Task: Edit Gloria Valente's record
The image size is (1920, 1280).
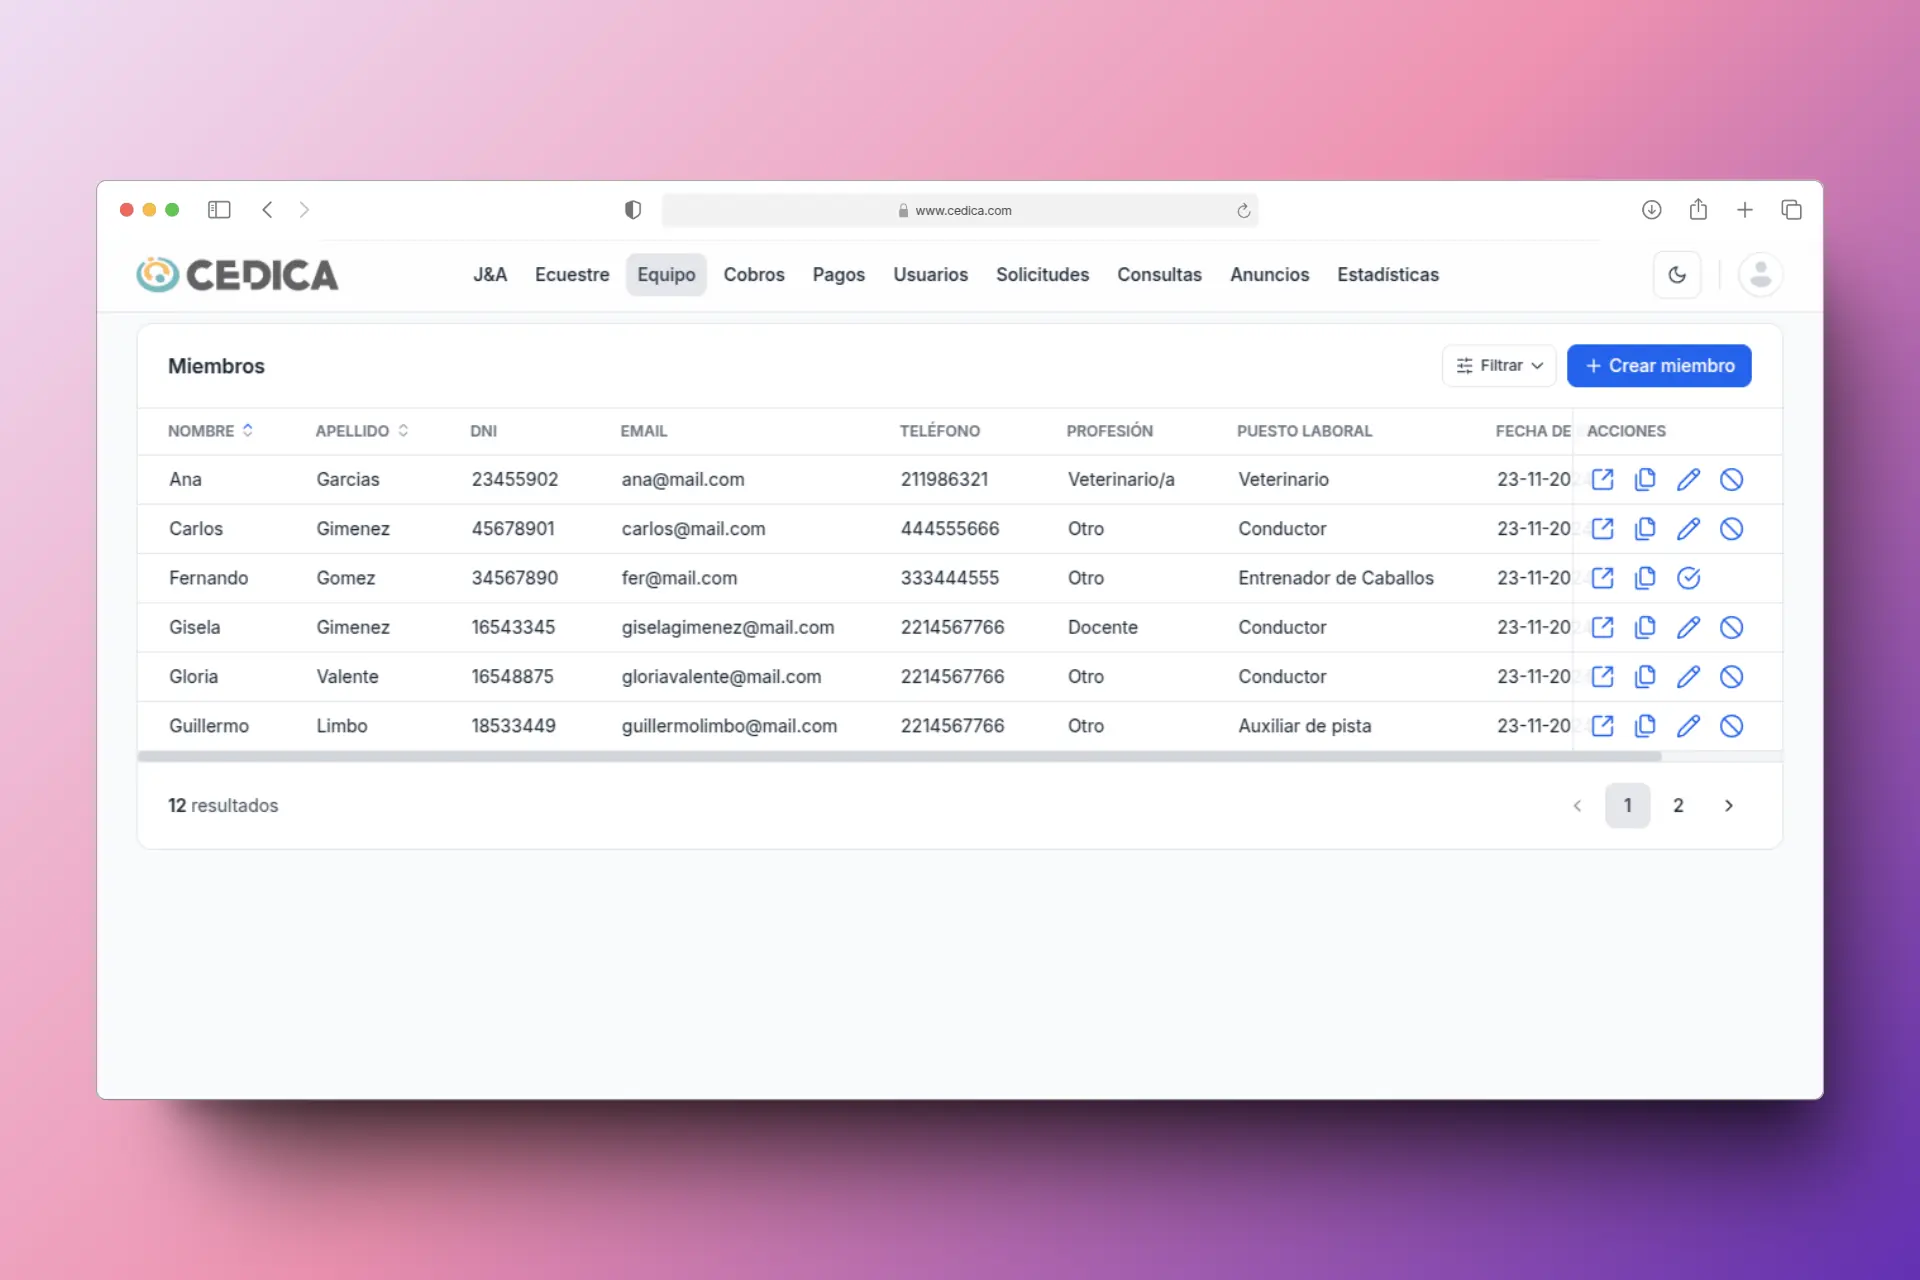Action: coord(1688,676)
